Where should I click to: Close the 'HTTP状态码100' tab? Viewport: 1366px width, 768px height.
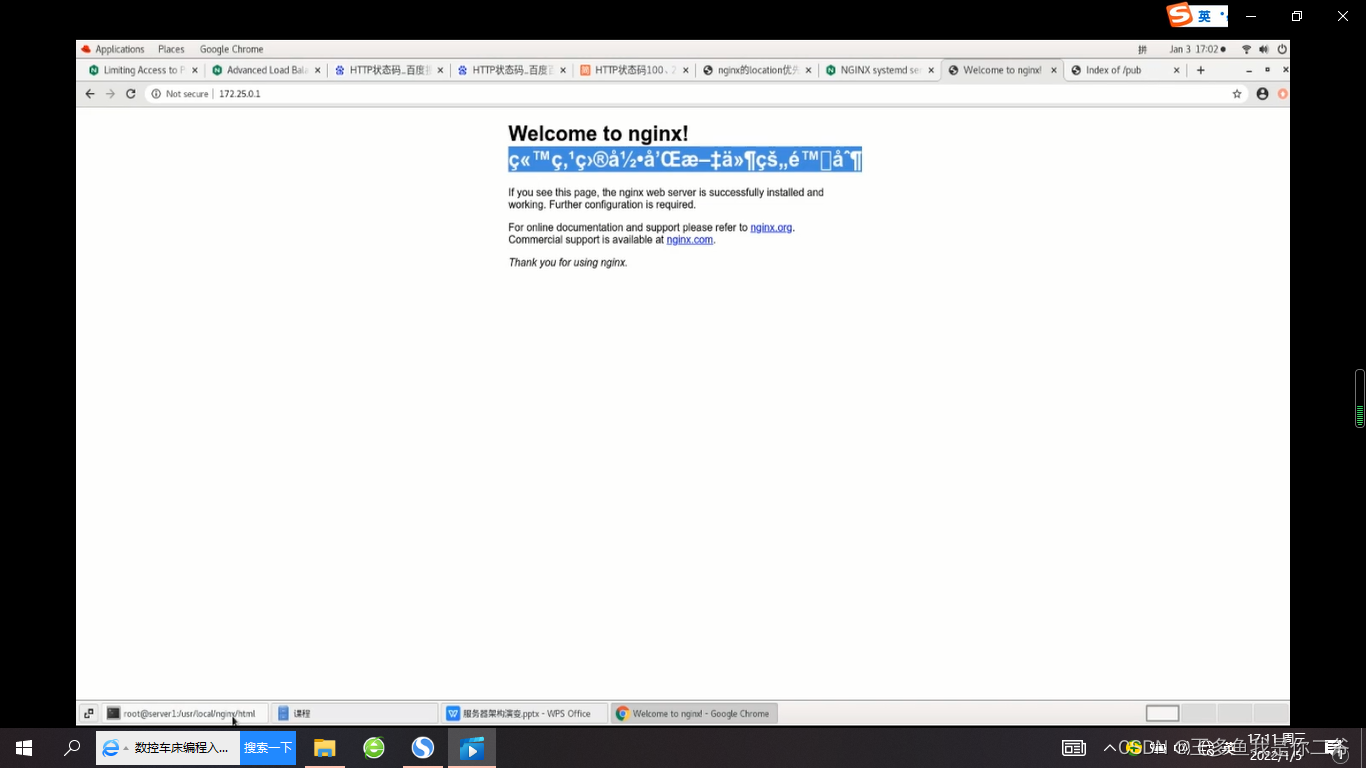pos(686,70)
